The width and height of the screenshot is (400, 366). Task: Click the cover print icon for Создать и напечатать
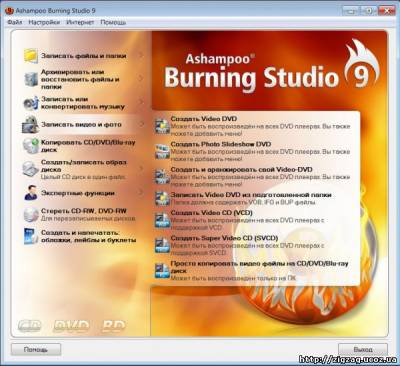click(31, 236)
